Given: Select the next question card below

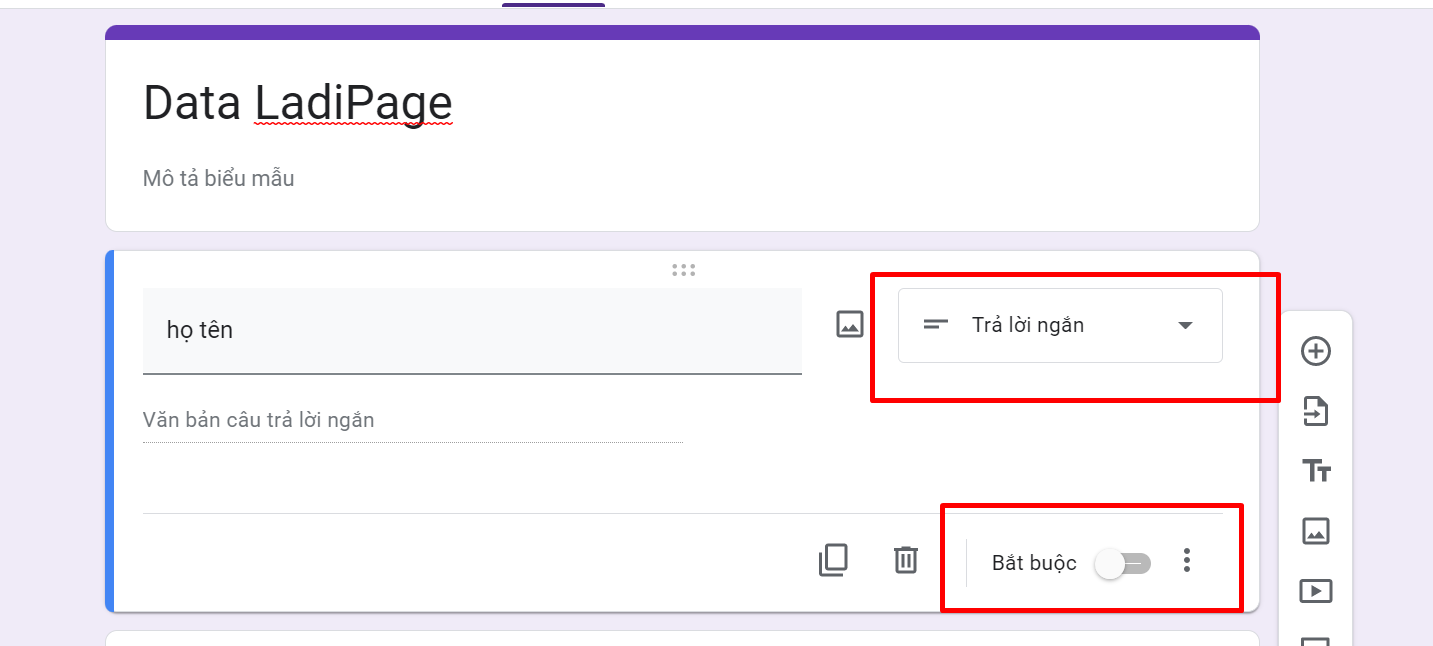Looking at the screenshot, I should pyautogui.click(x=680, y=638).
